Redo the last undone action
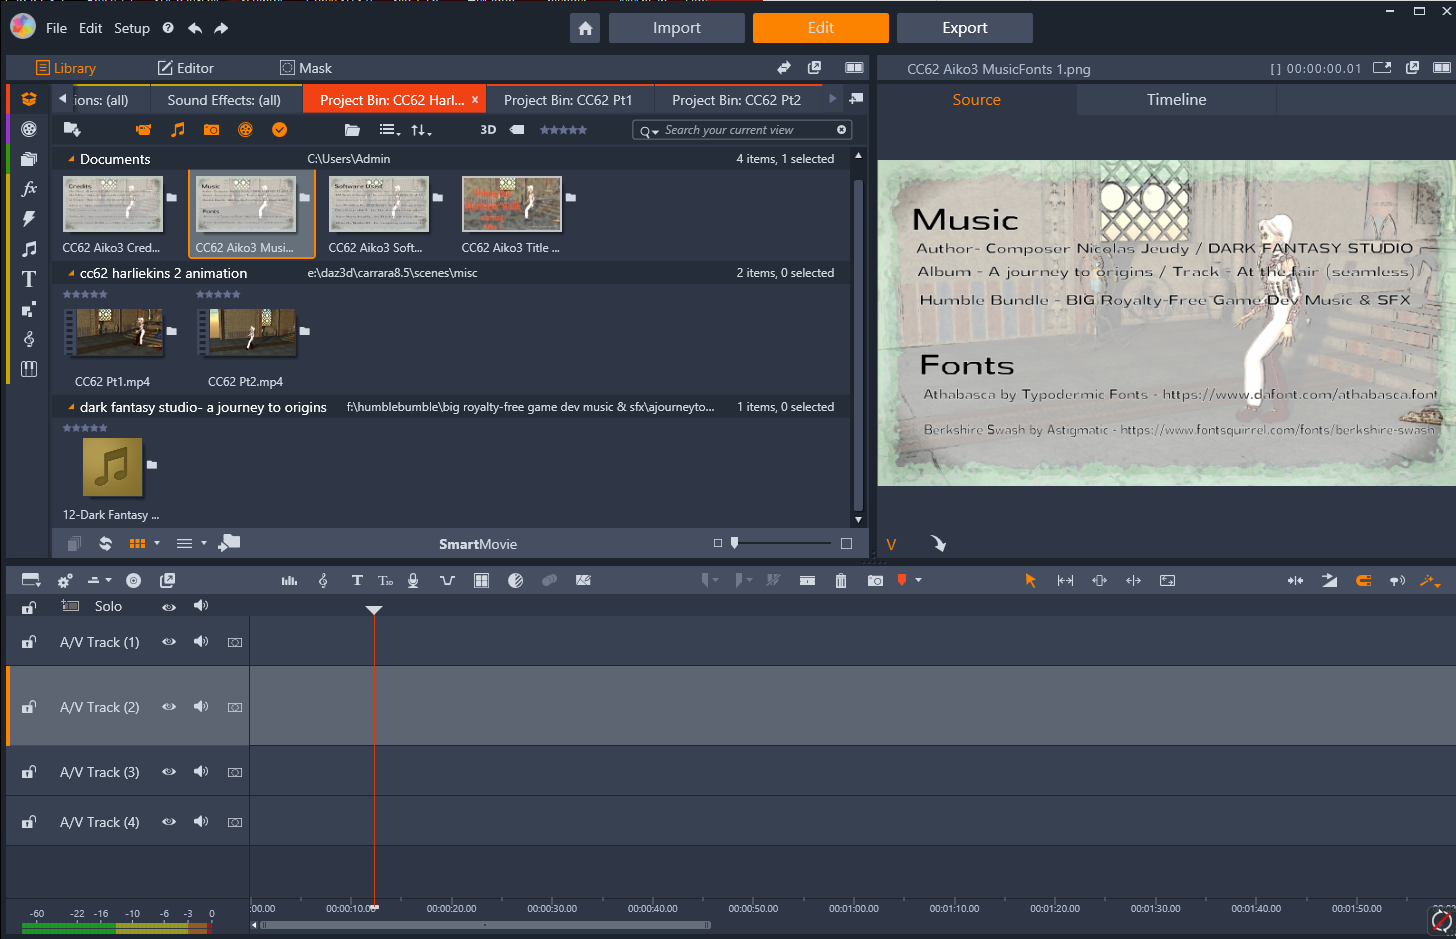 point(221,28)
